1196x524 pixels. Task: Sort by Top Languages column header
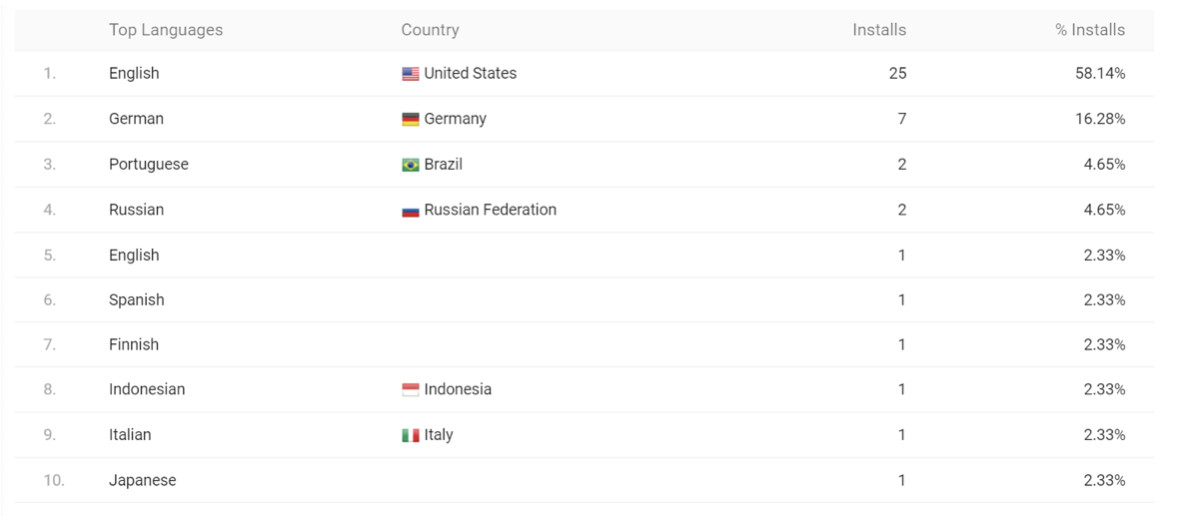point(166,30)
